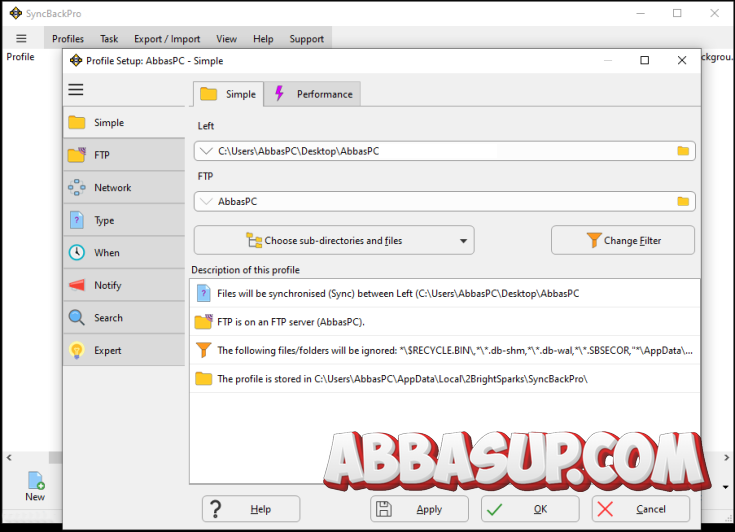Open the Search settings section
This screenshot has height=532, width=735.
pos(124,317)
